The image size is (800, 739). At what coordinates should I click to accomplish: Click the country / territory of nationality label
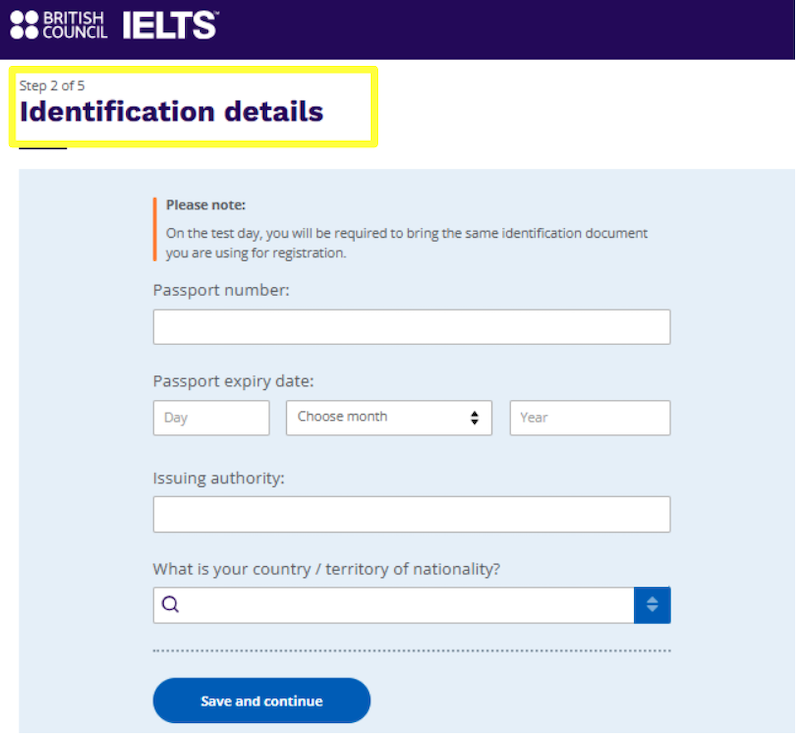coord(327,569)
